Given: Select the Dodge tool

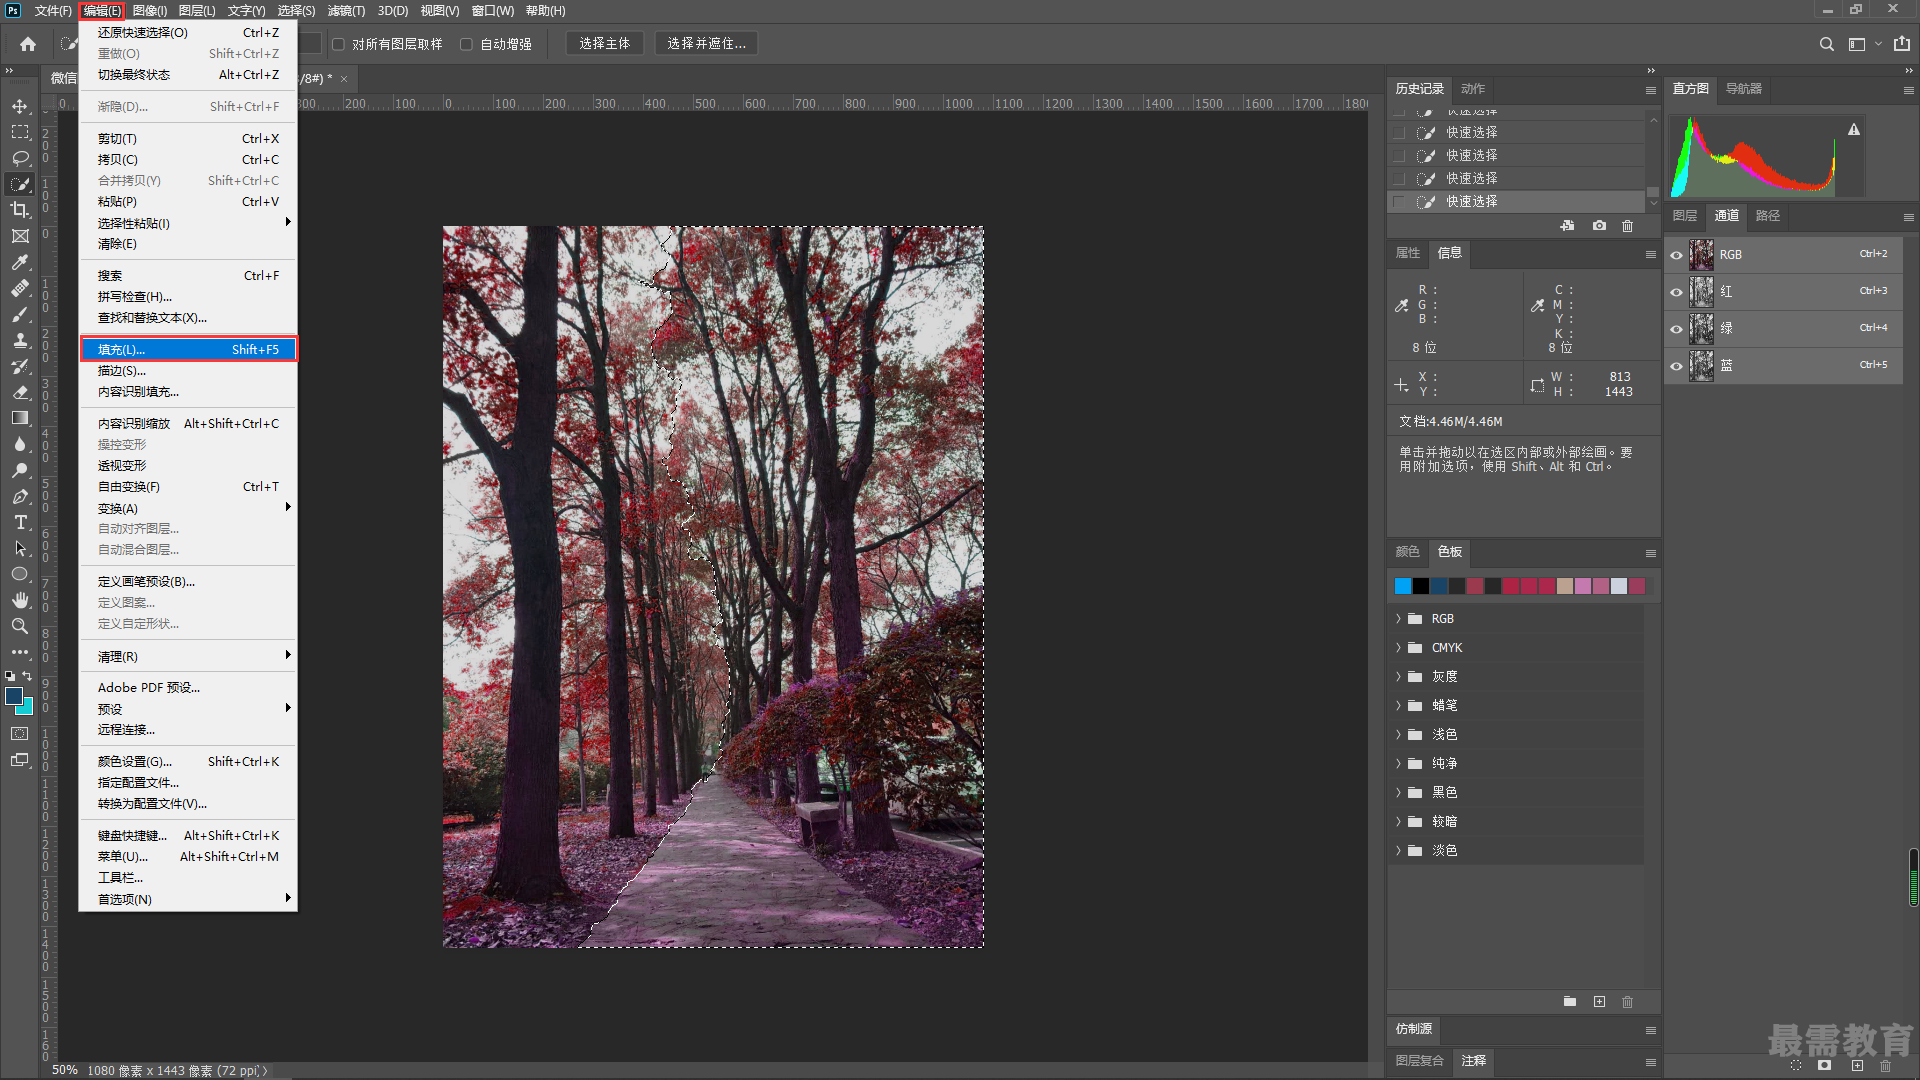Looking at the screenshot, I should (x=20, y=470).
